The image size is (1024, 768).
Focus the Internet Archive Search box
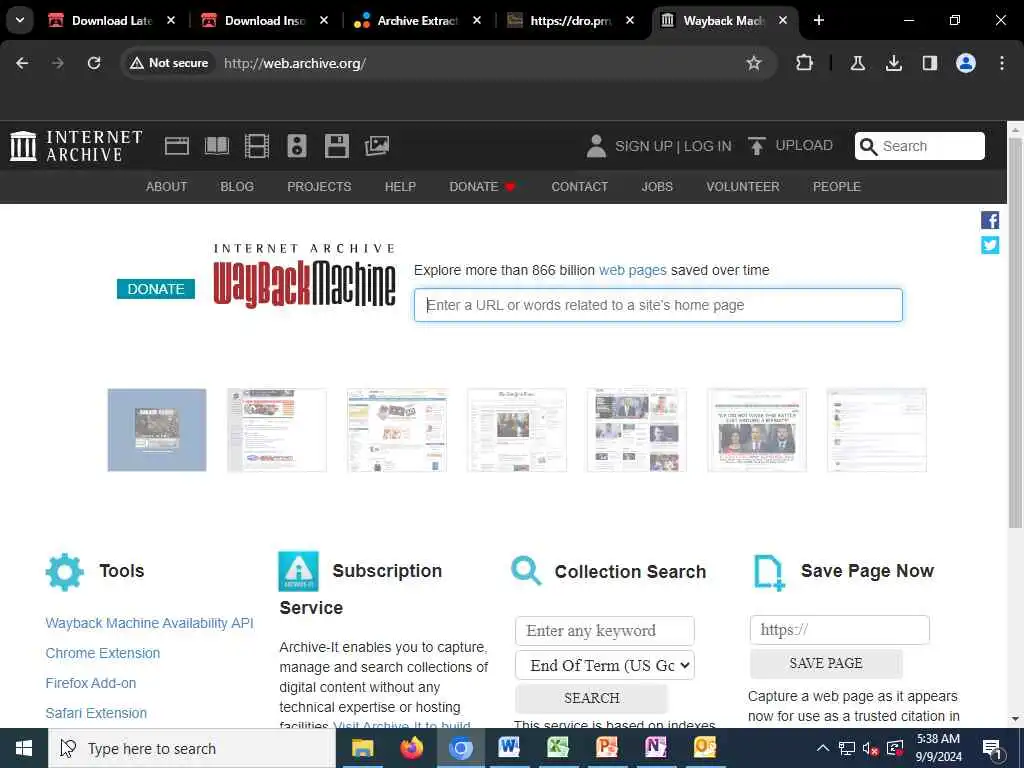[x=920, y=146]
